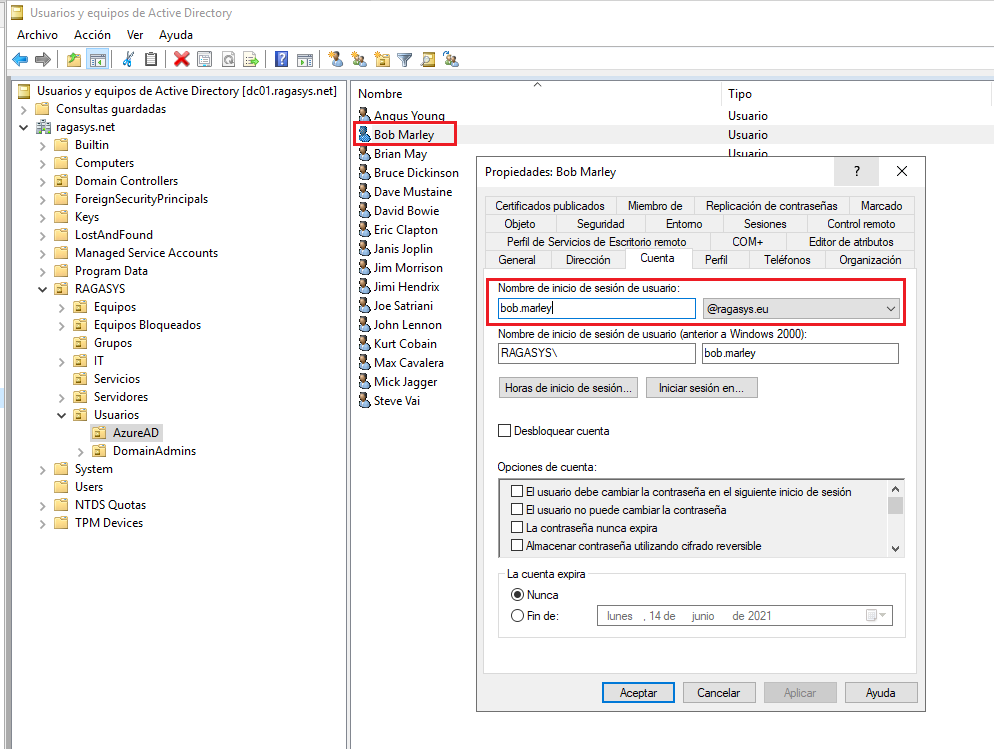Switch to the Perfil tab
Screen dimensions: 994x749
point(721,259)
